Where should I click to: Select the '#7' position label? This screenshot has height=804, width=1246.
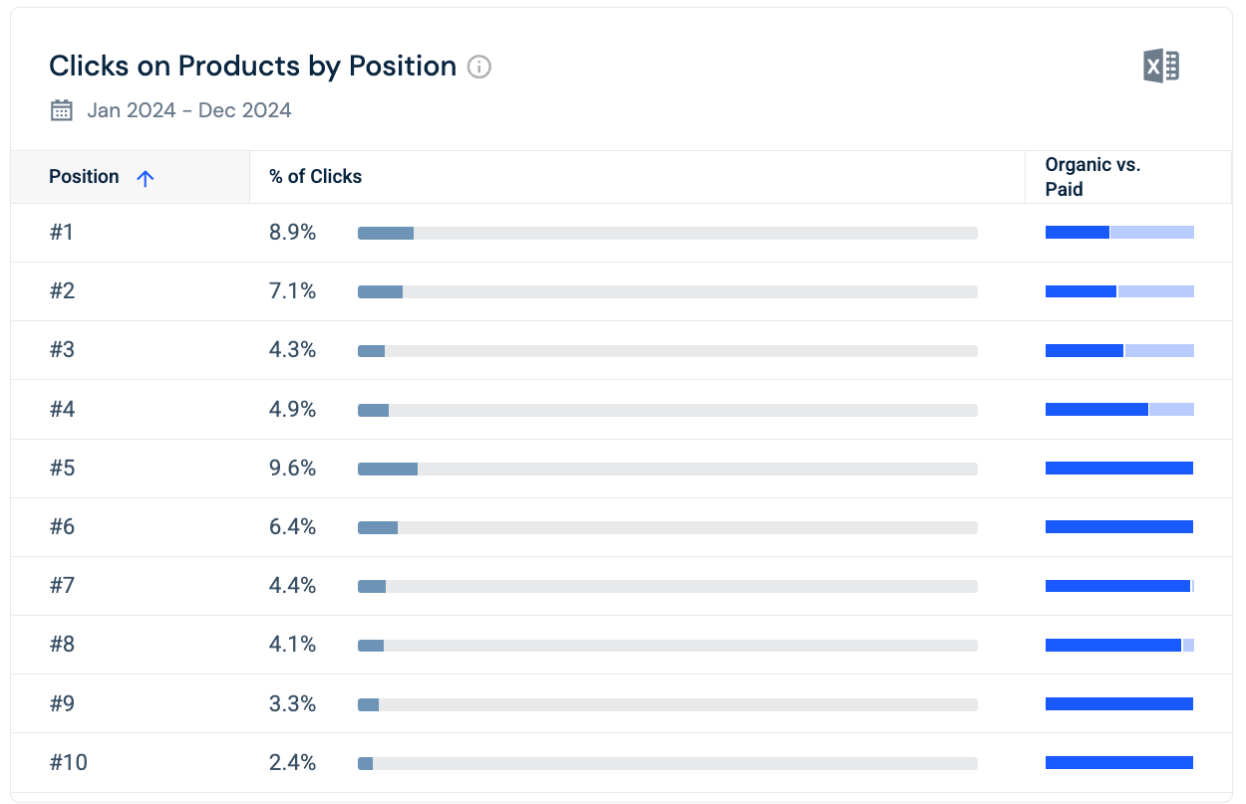point(64,586)
